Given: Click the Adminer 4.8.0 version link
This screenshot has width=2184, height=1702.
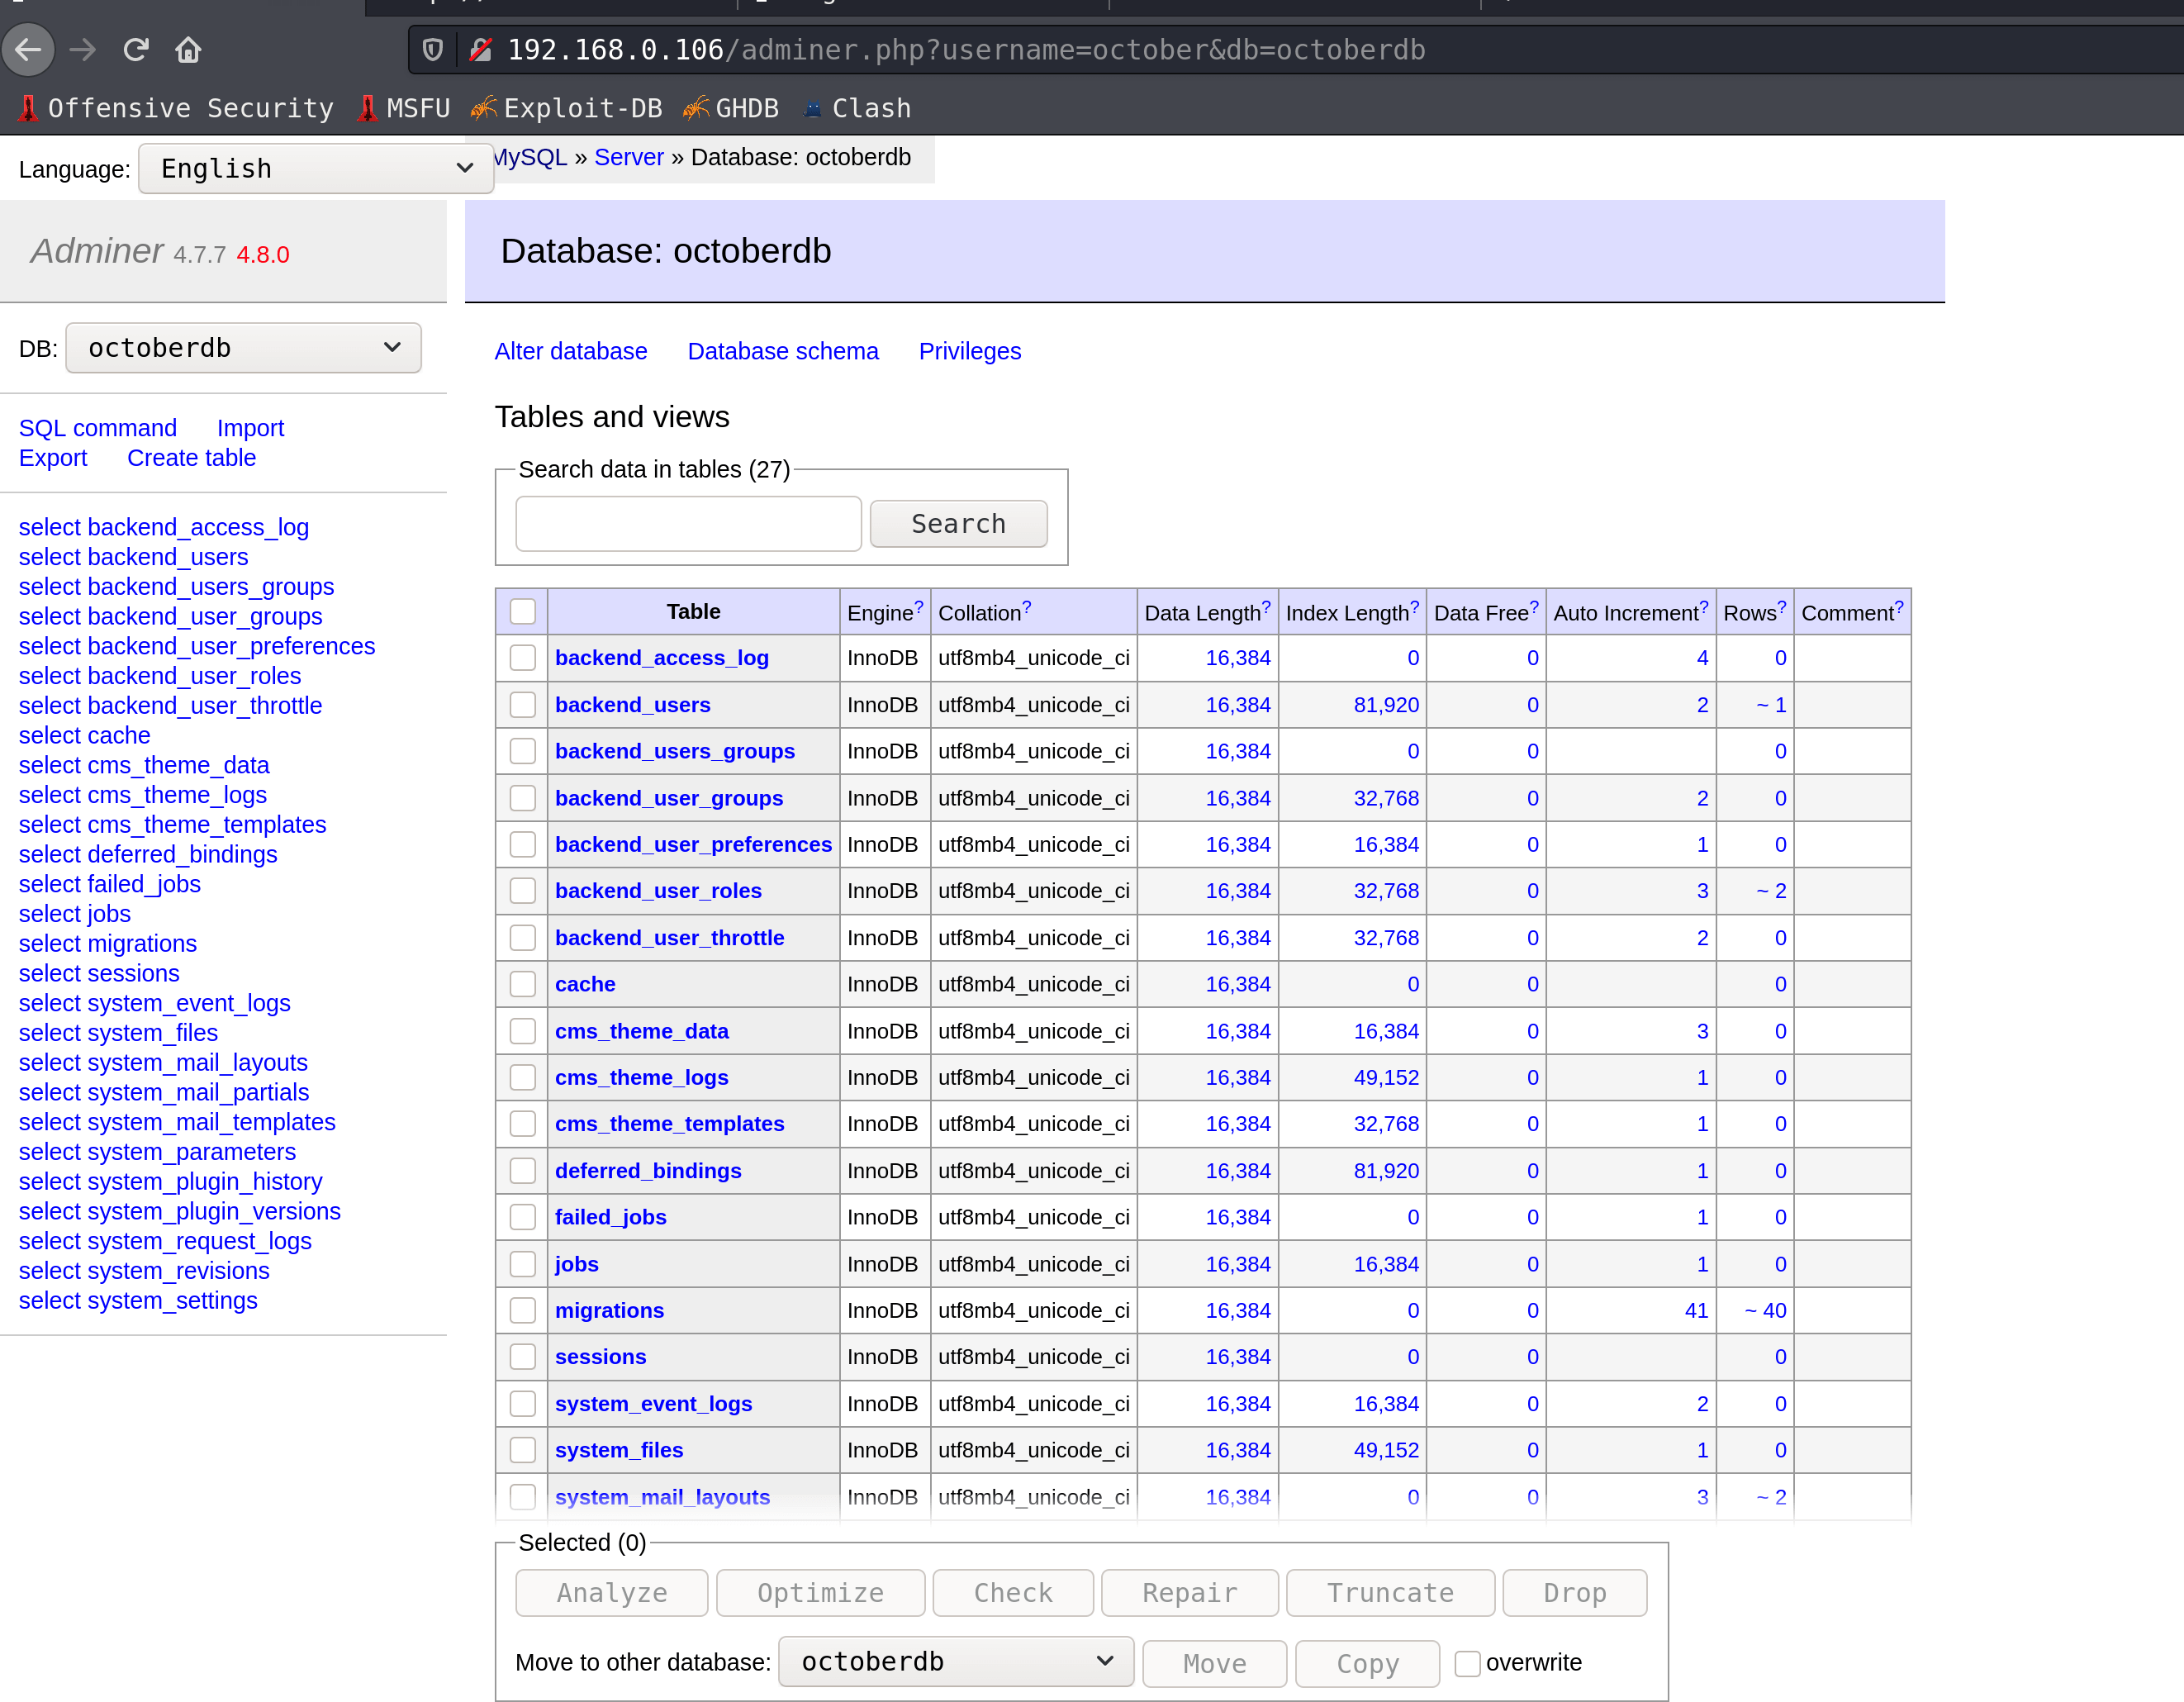Looking at the screenshot, I should pos(262,254).
